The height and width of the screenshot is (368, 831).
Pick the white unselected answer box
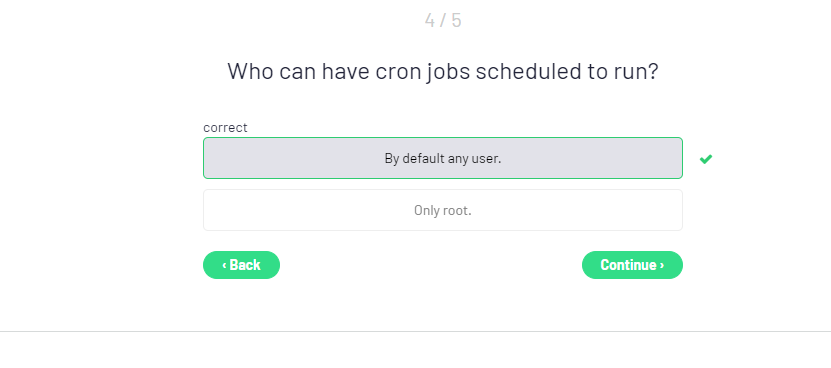click(443, 210)
